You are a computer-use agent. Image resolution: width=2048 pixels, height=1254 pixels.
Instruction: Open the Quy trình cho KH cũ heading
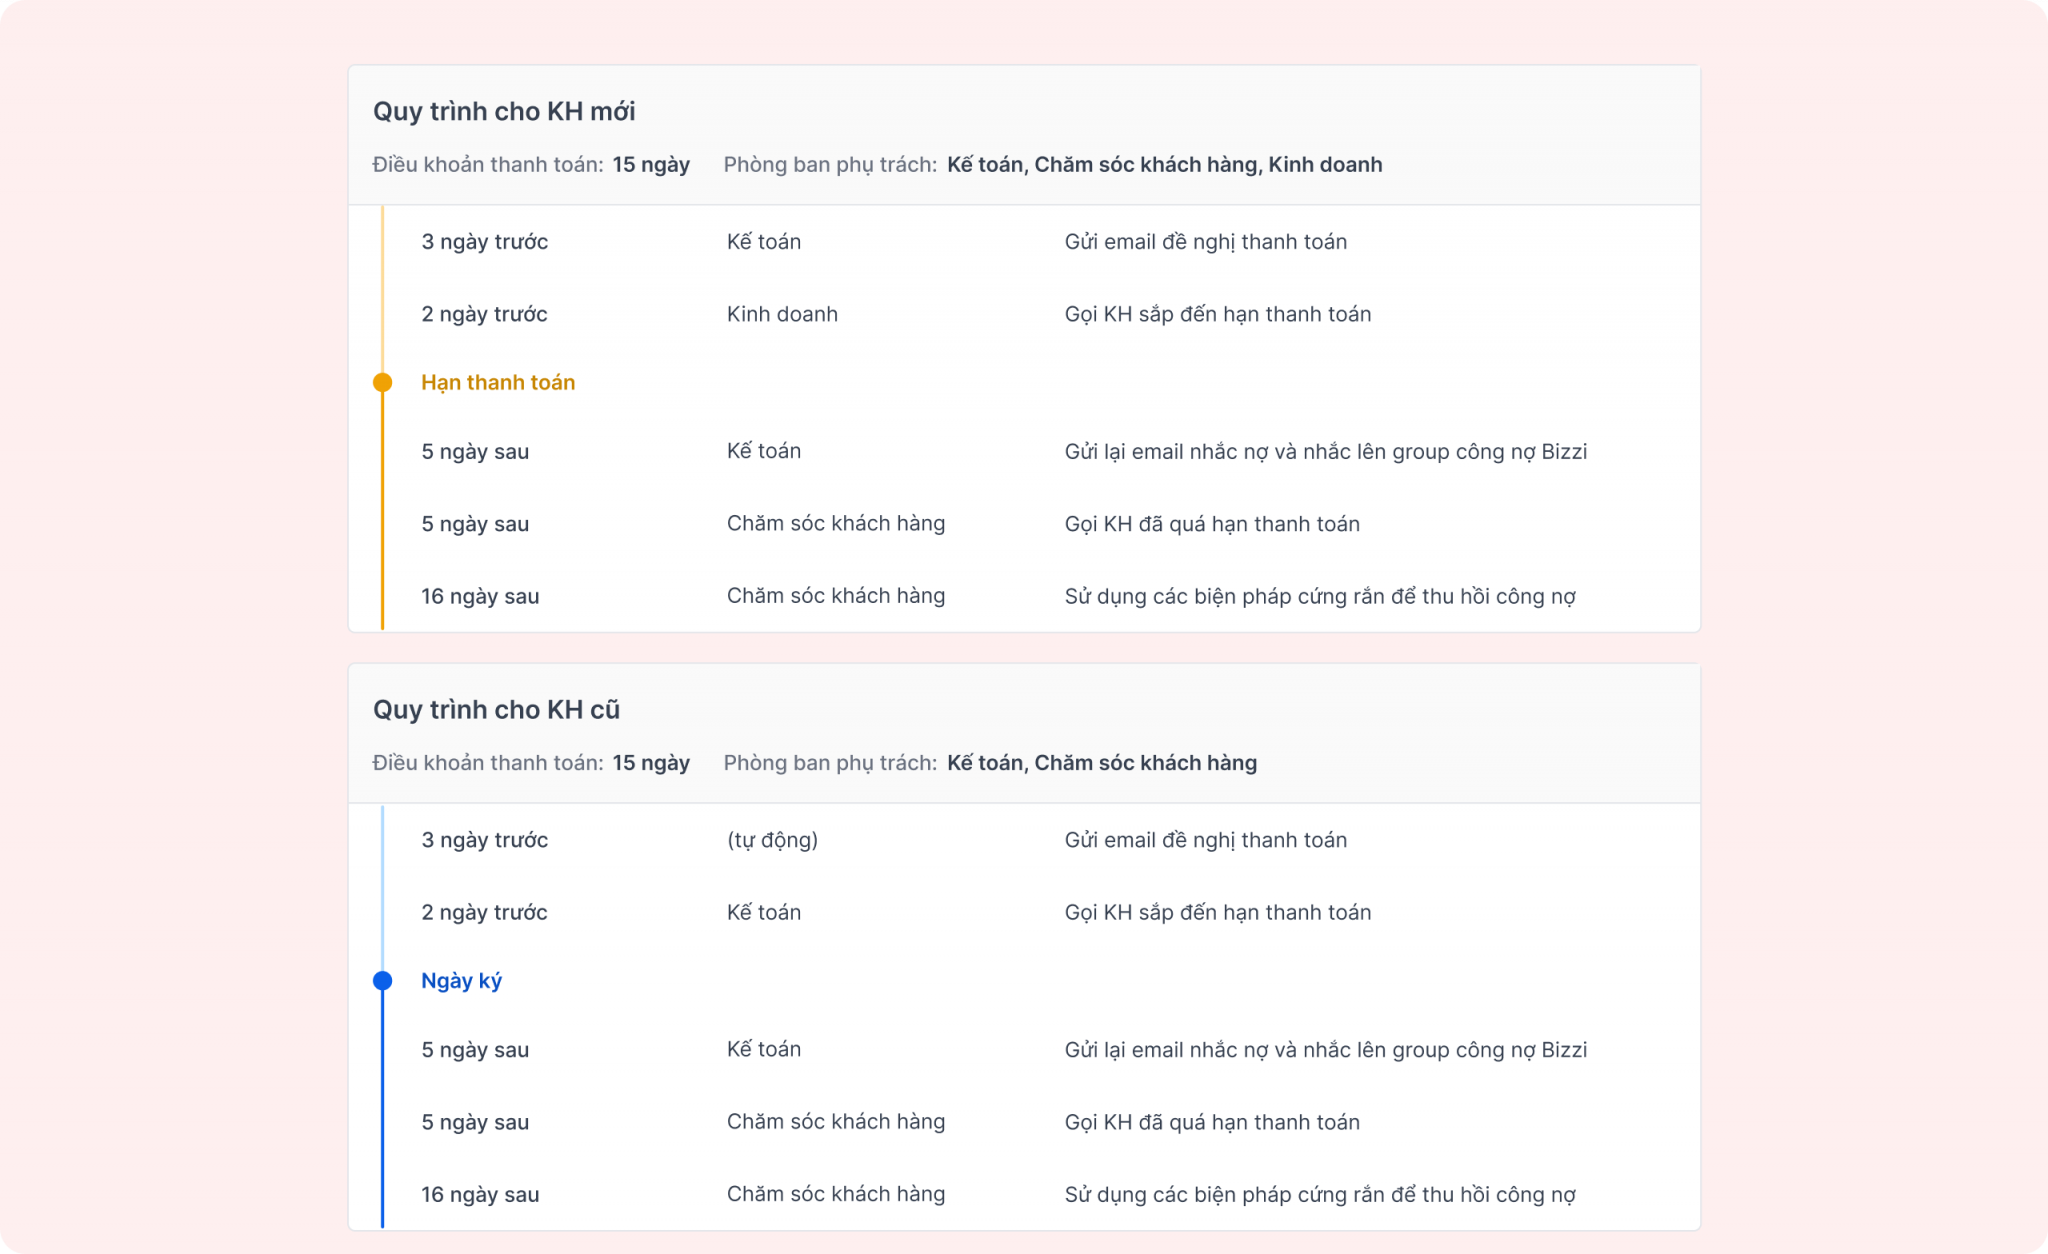[x=496, y=709]
